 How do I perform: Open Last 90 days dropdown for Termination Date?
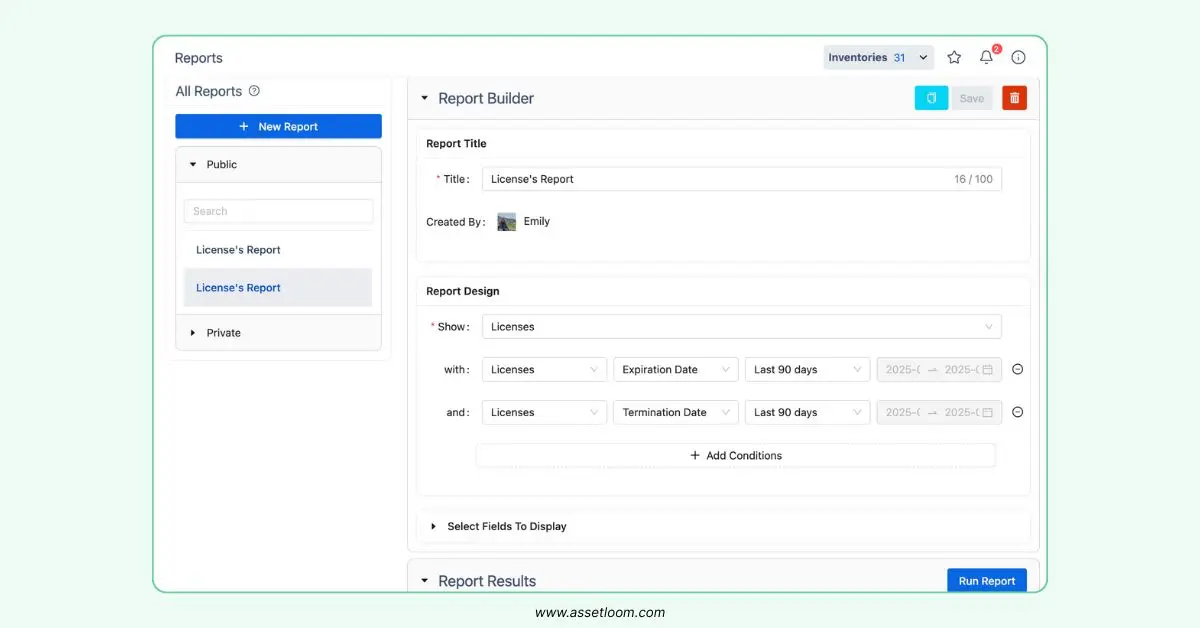pyautogui.click(x=807, y=412)
